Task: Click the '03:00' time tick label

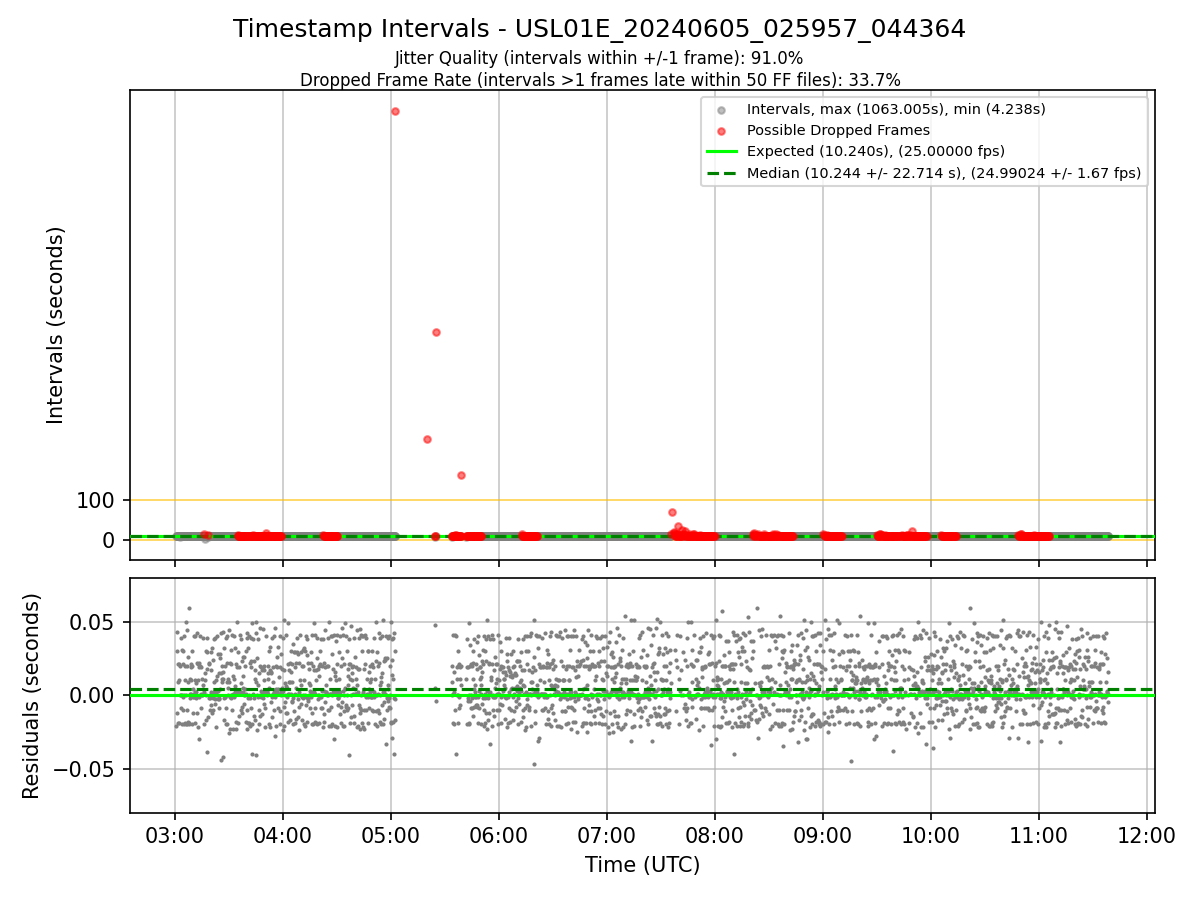Action: click(175, 836)
